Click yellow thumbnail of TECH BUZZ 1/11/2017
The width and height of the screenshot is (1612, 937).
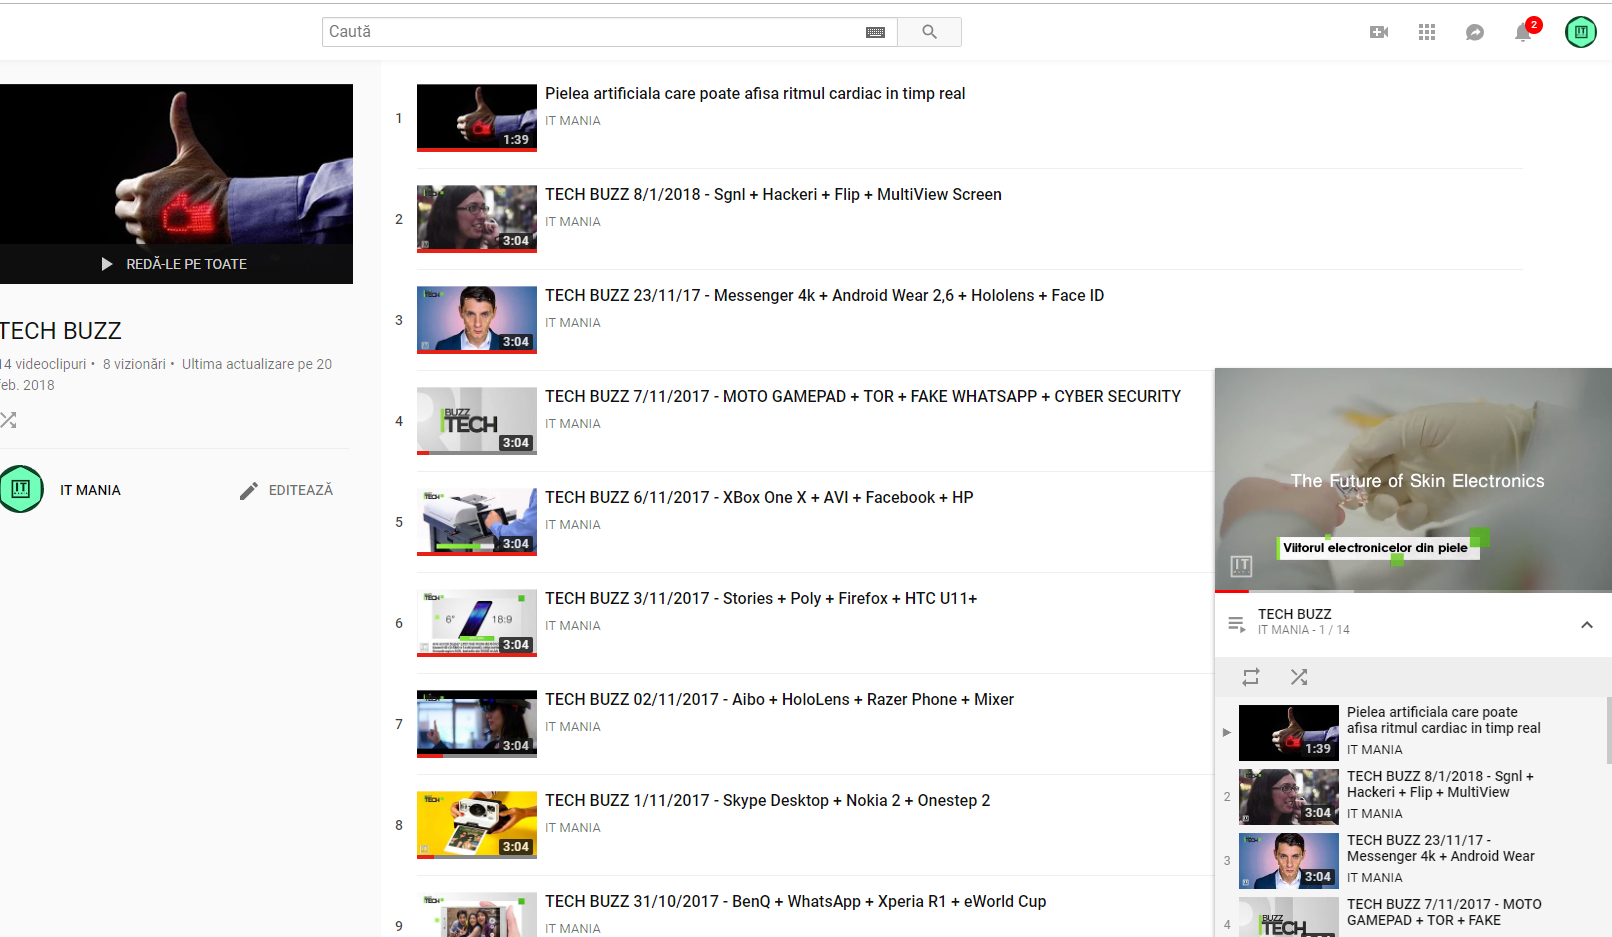(477, 825)
